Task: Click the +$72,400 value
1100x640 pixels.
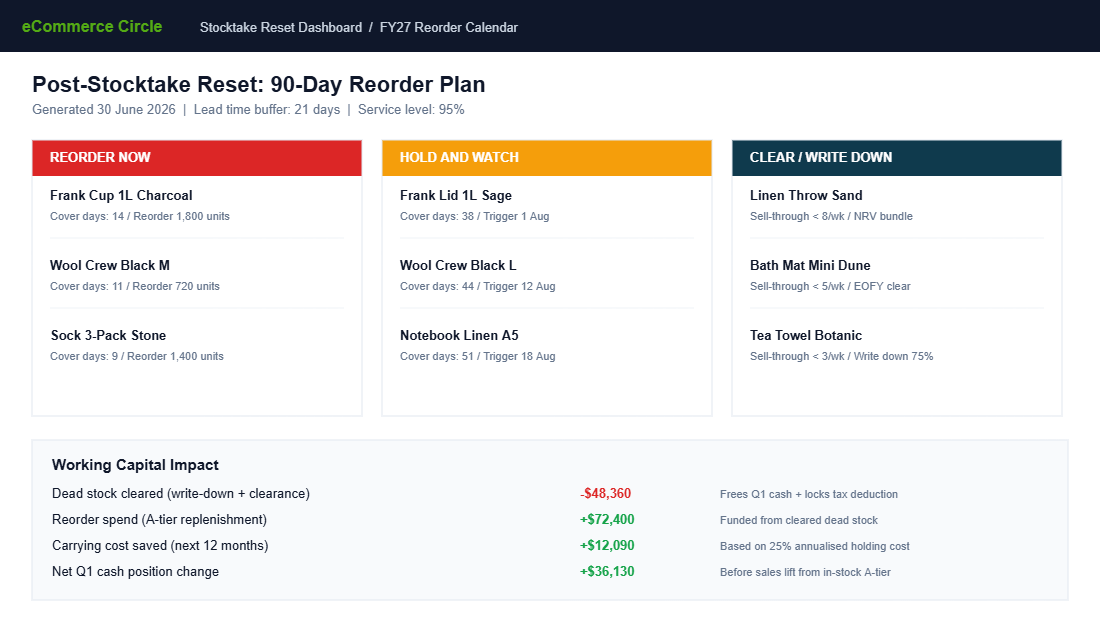Action: pyautogui.click(x=607, y=520)
